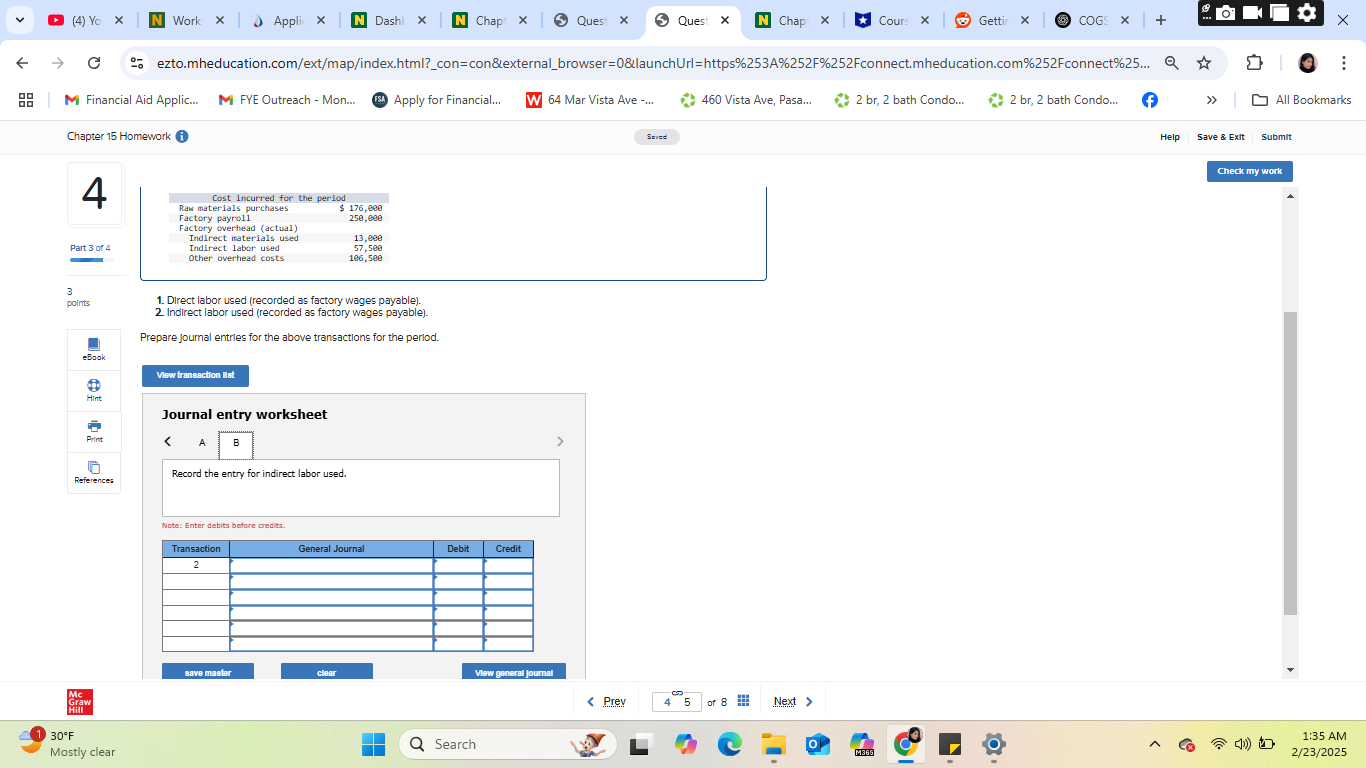Open Sticky Notes from the taskbar
Image resolution: width=1366 pixels, height=768 pixels.
(950, 744)
